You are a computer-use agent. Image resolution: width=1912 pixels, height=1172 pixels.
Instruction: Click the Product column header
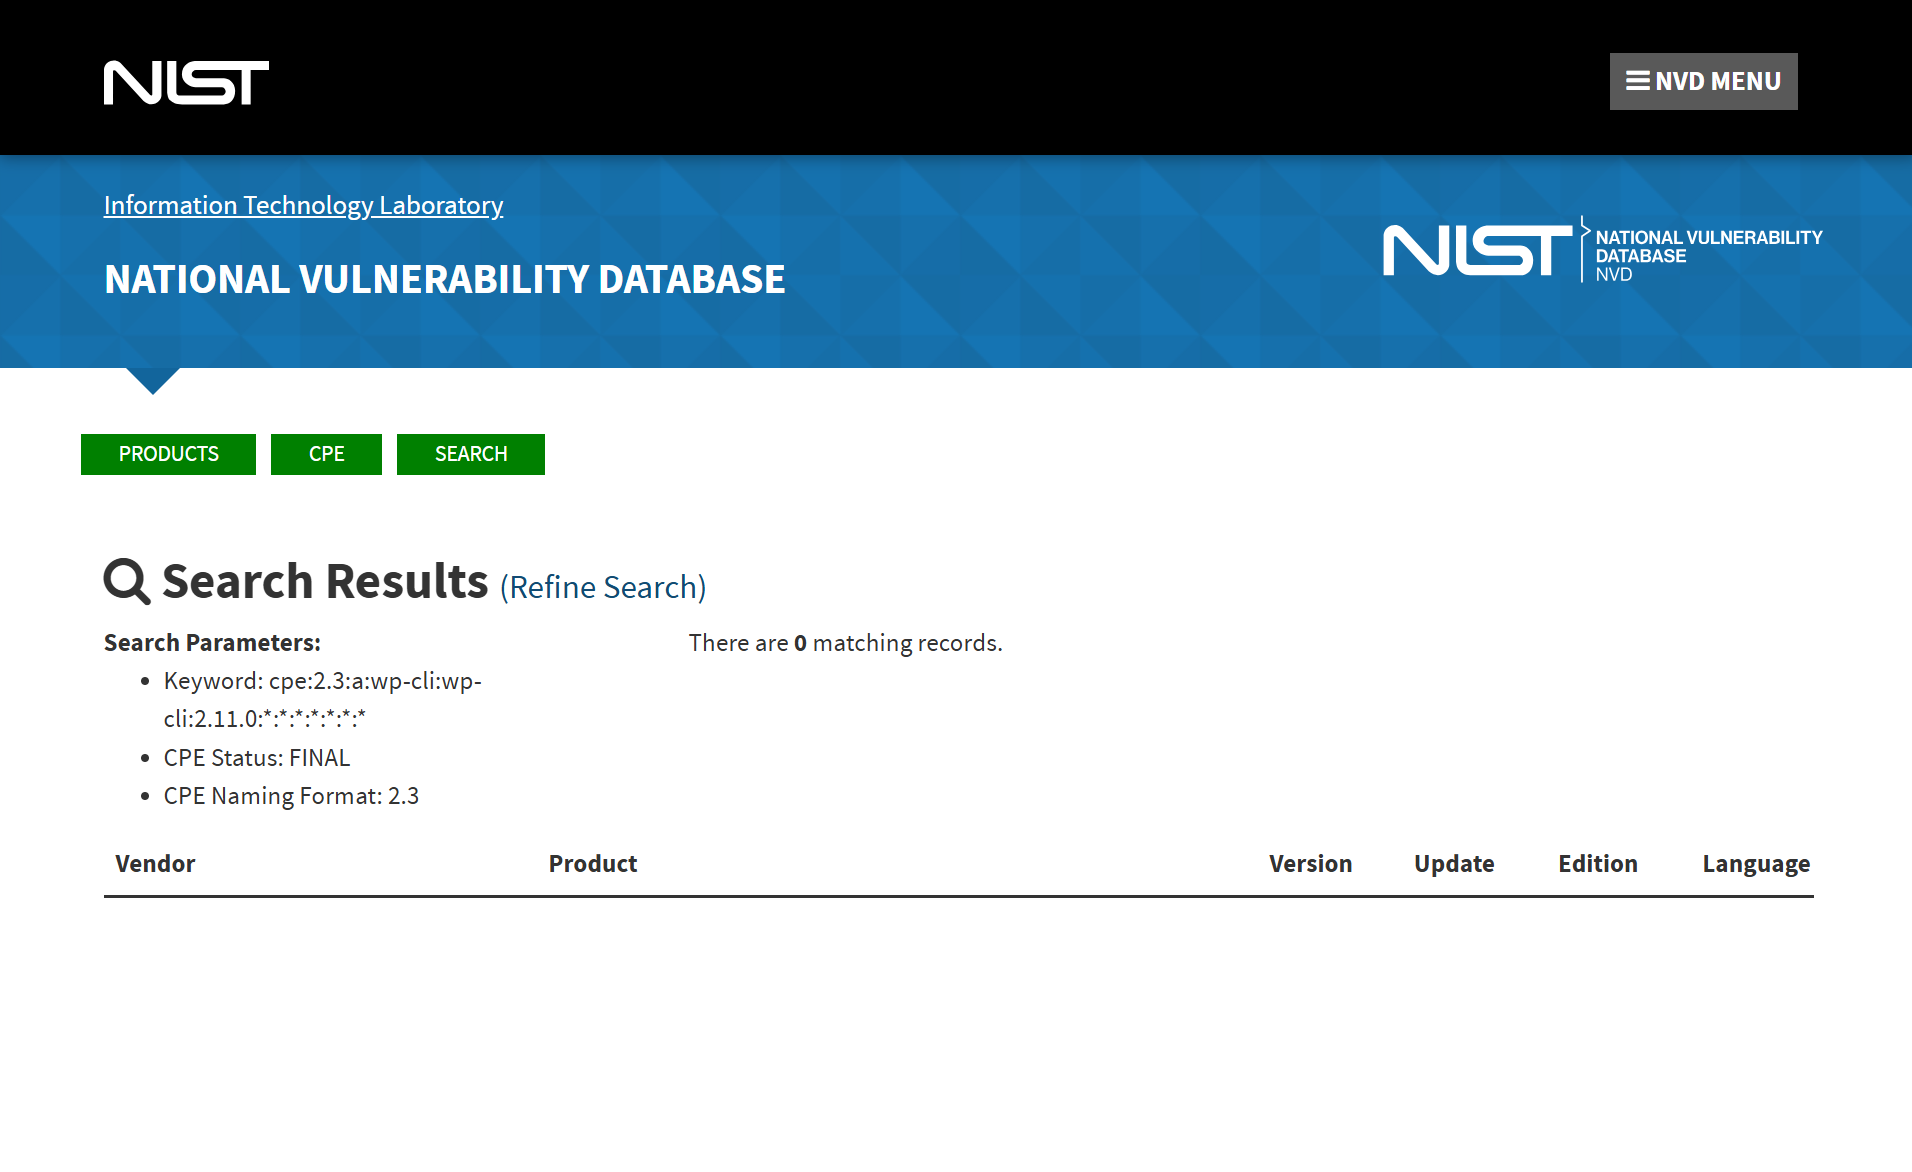coord(592,864)
